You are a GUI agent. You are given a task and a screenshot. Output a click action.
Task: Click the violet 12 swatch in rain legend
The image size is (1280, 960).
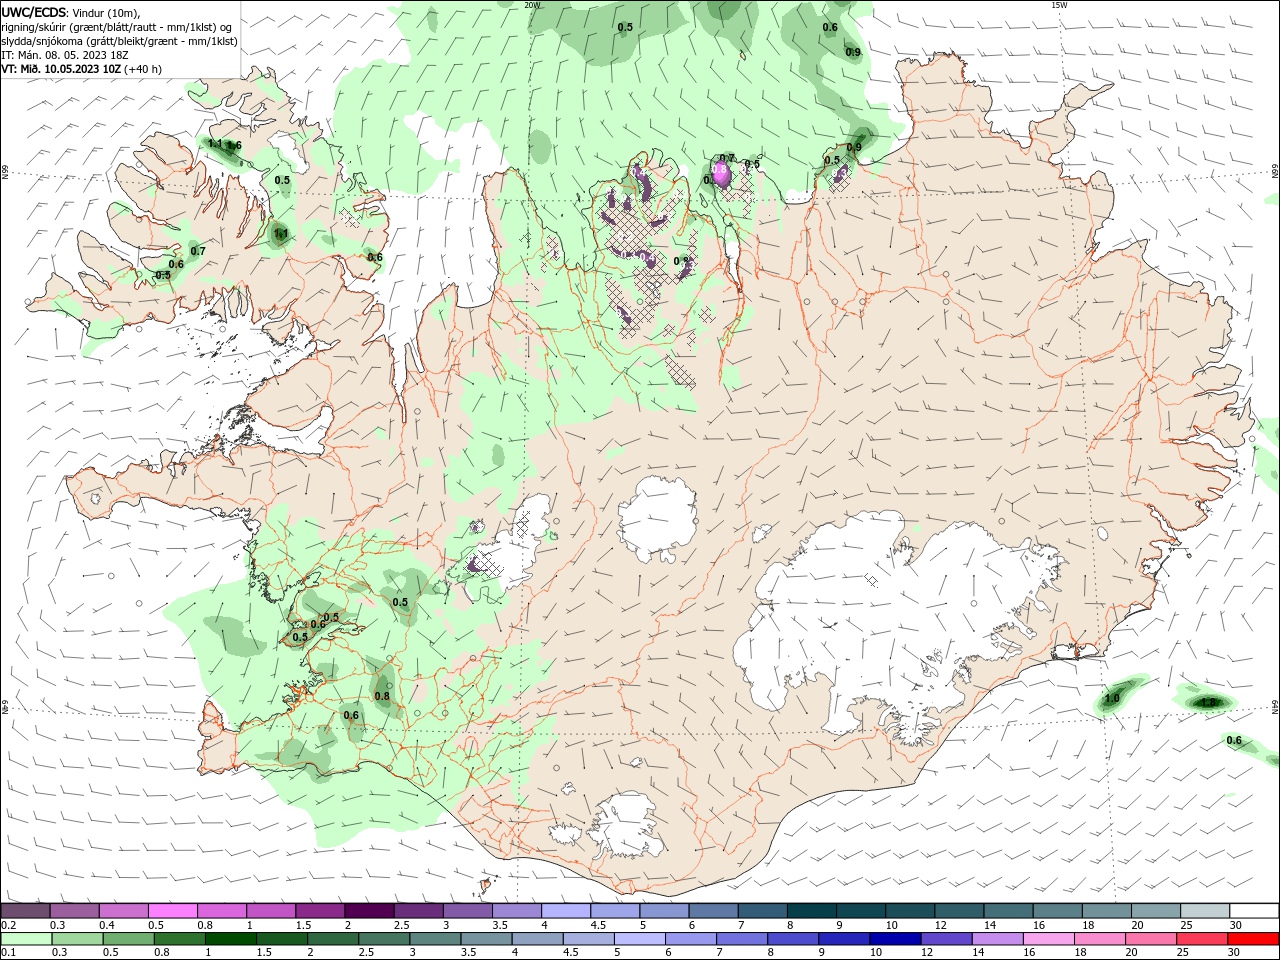947,939
